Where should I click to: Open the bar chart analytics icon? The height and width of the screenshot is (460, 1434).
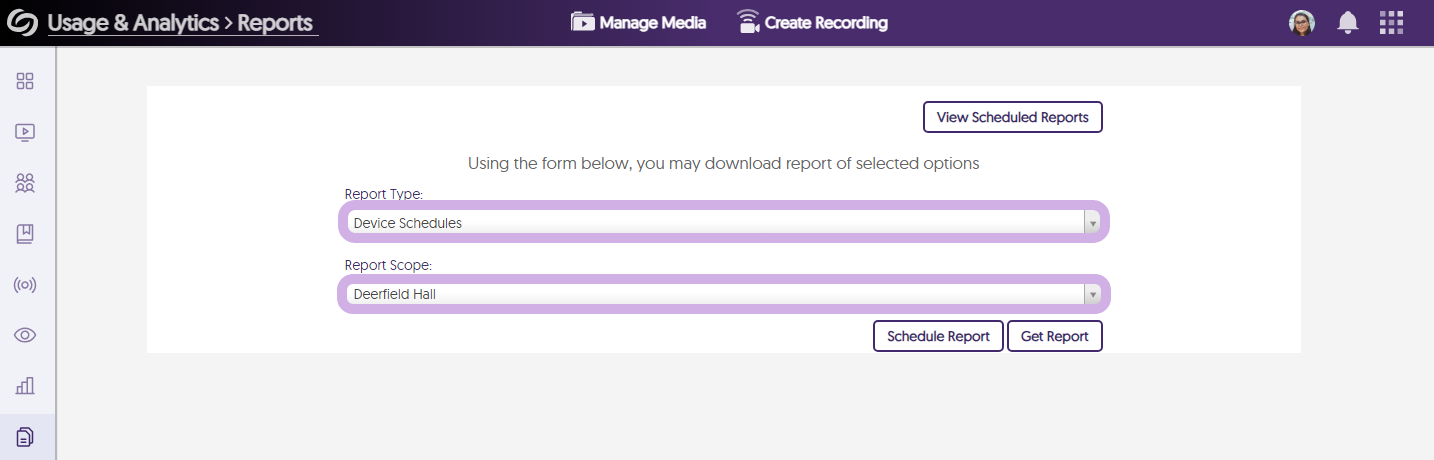[x=26, y=386]
